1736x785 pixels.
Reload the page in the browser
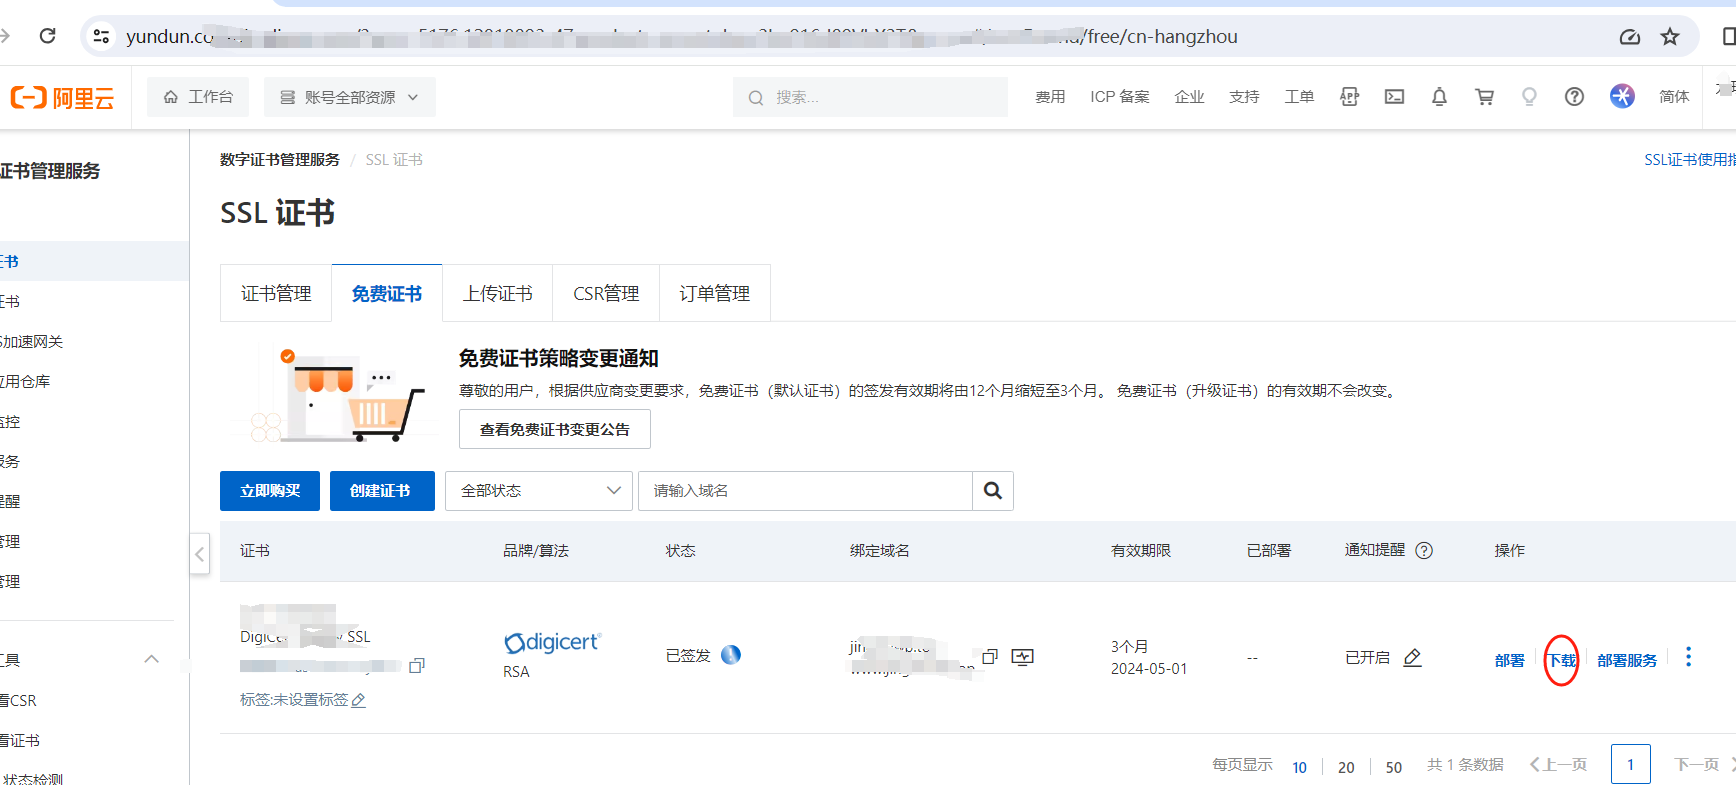tap(47, 36)
